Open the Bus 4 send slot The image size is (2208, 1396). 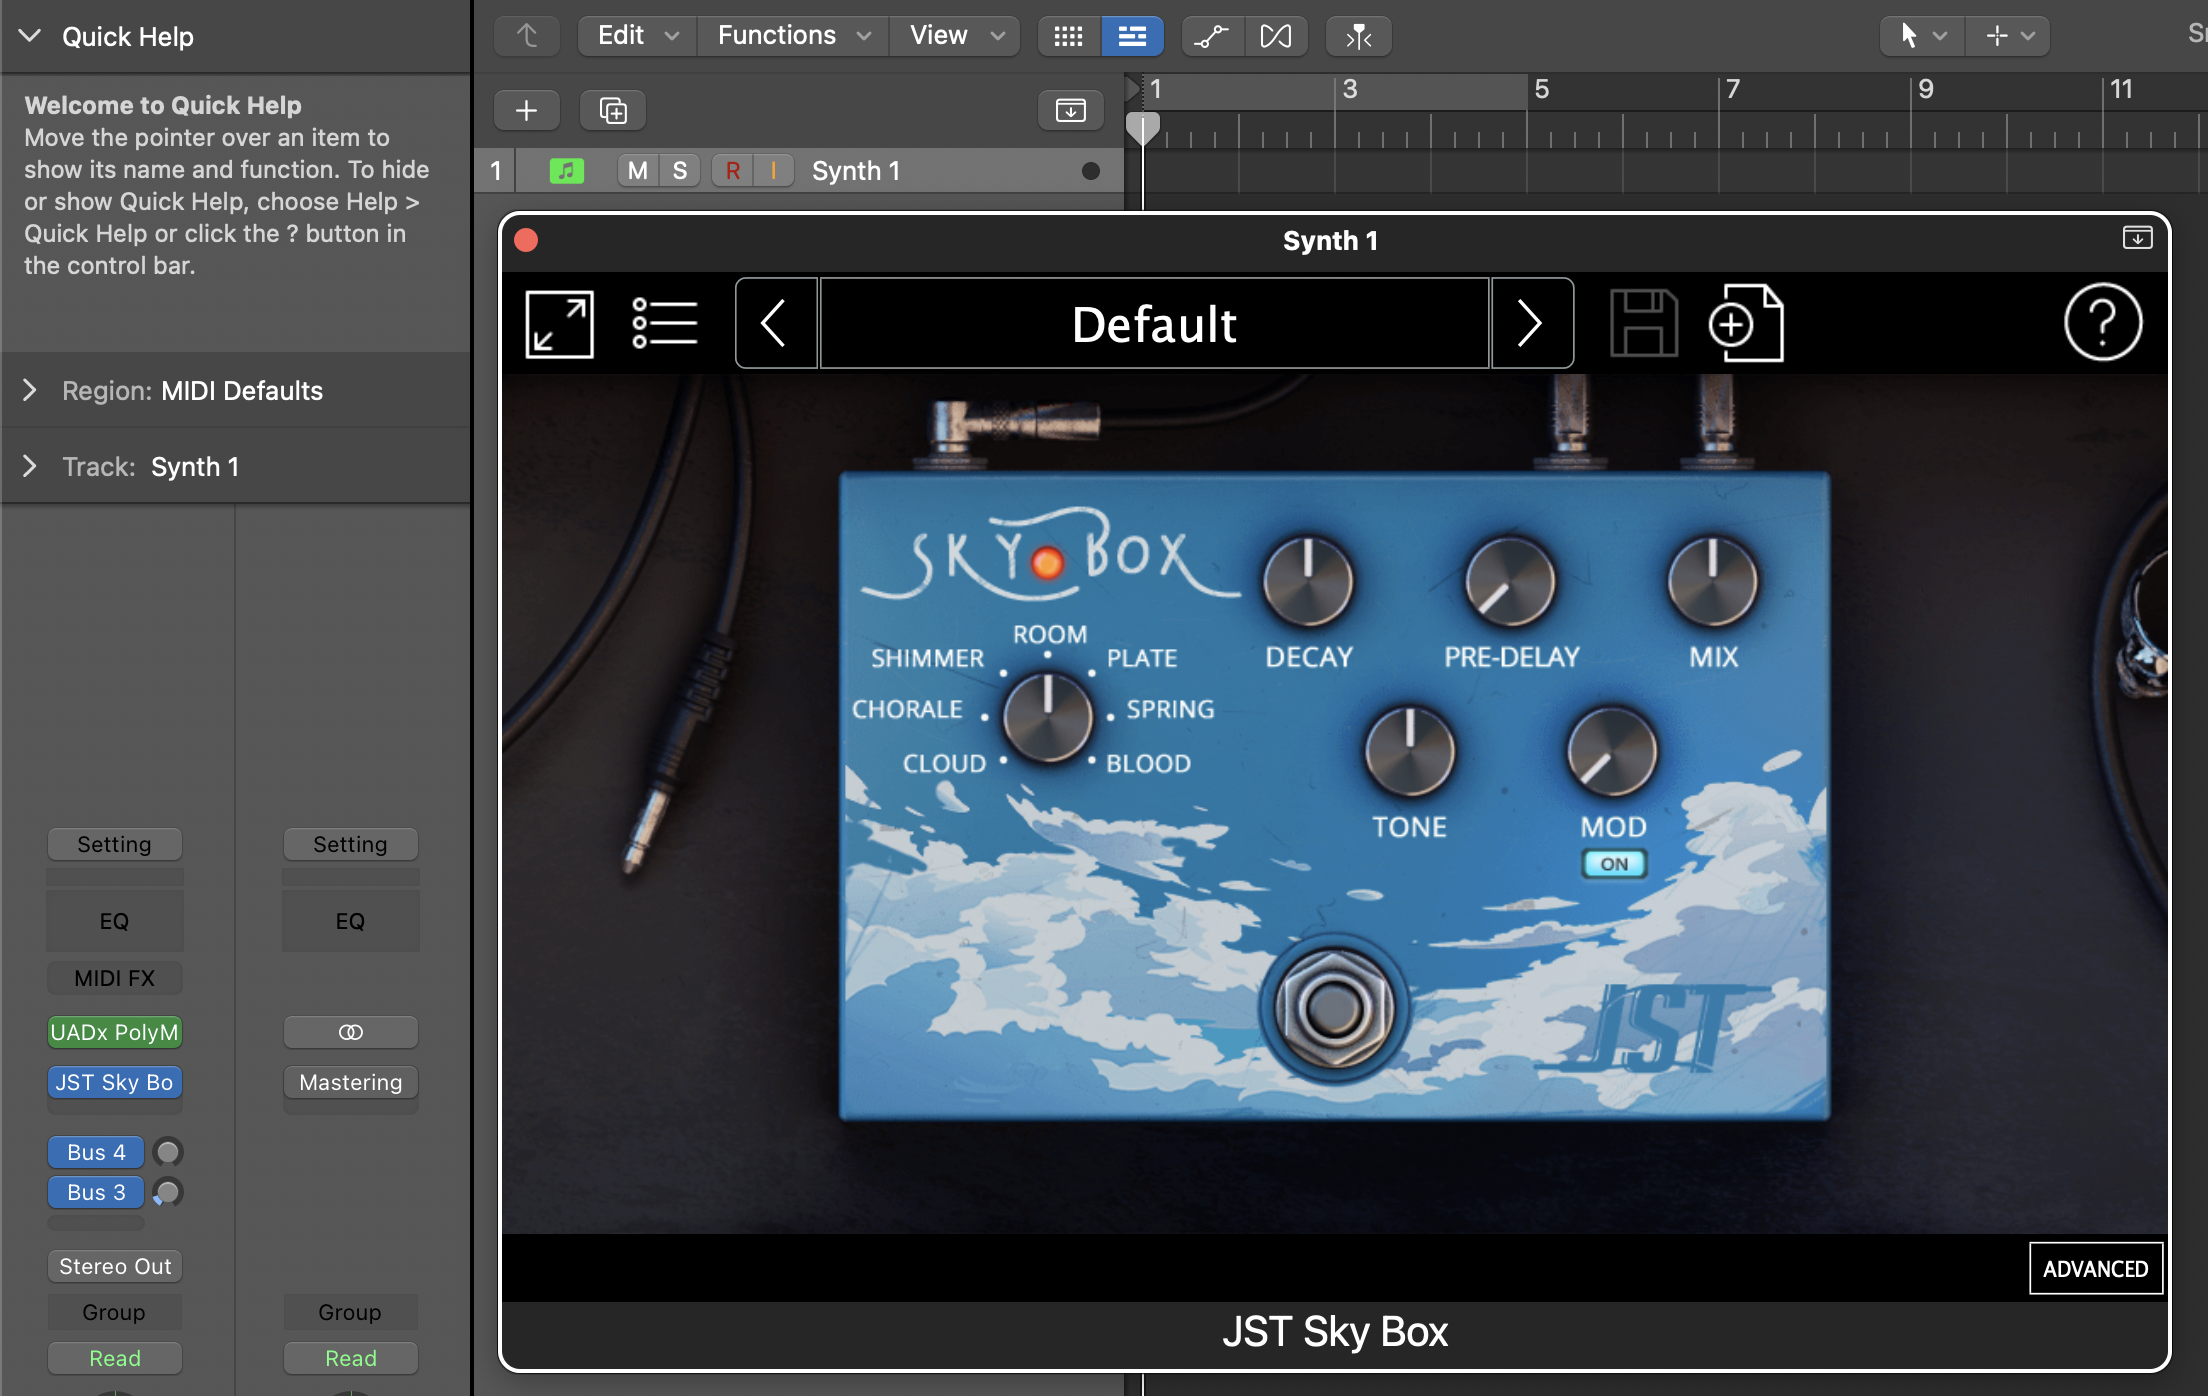[96, 1152]
